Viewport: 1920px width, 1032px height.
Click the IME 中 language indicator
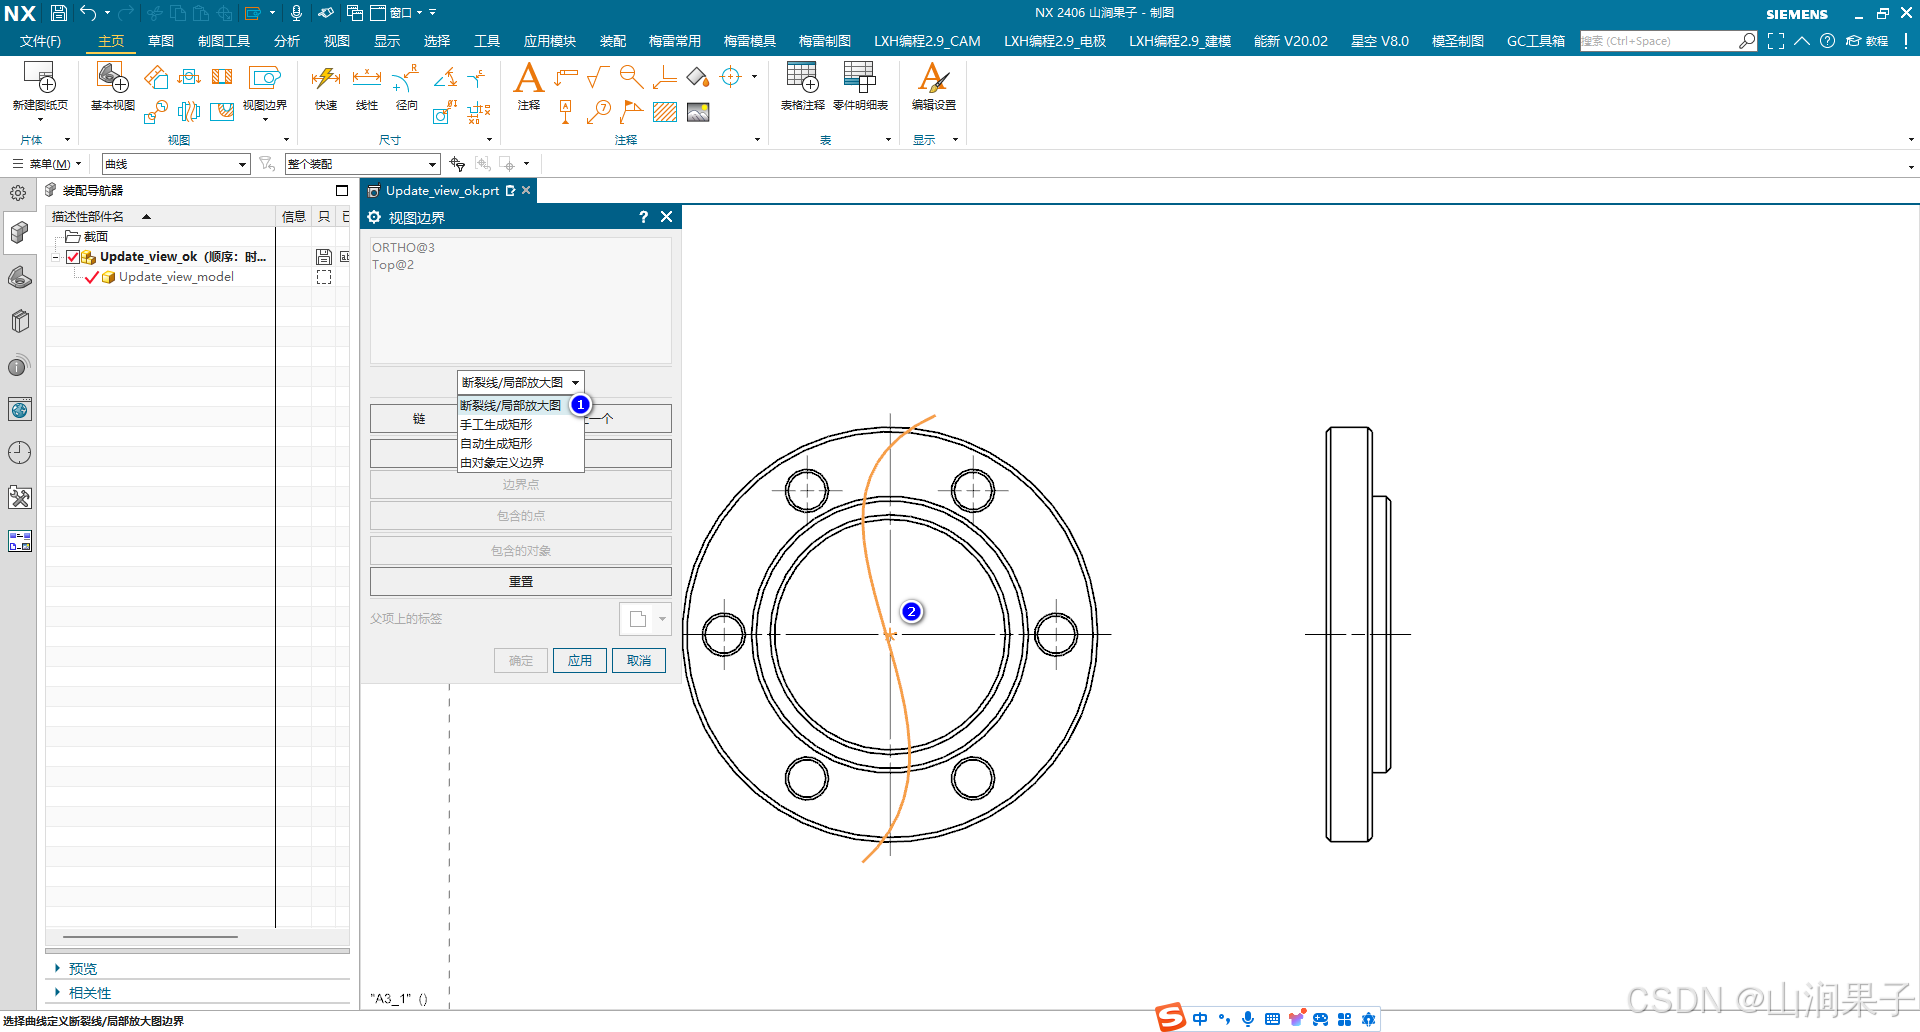pyautogui.click(x=1200, y=1019)
